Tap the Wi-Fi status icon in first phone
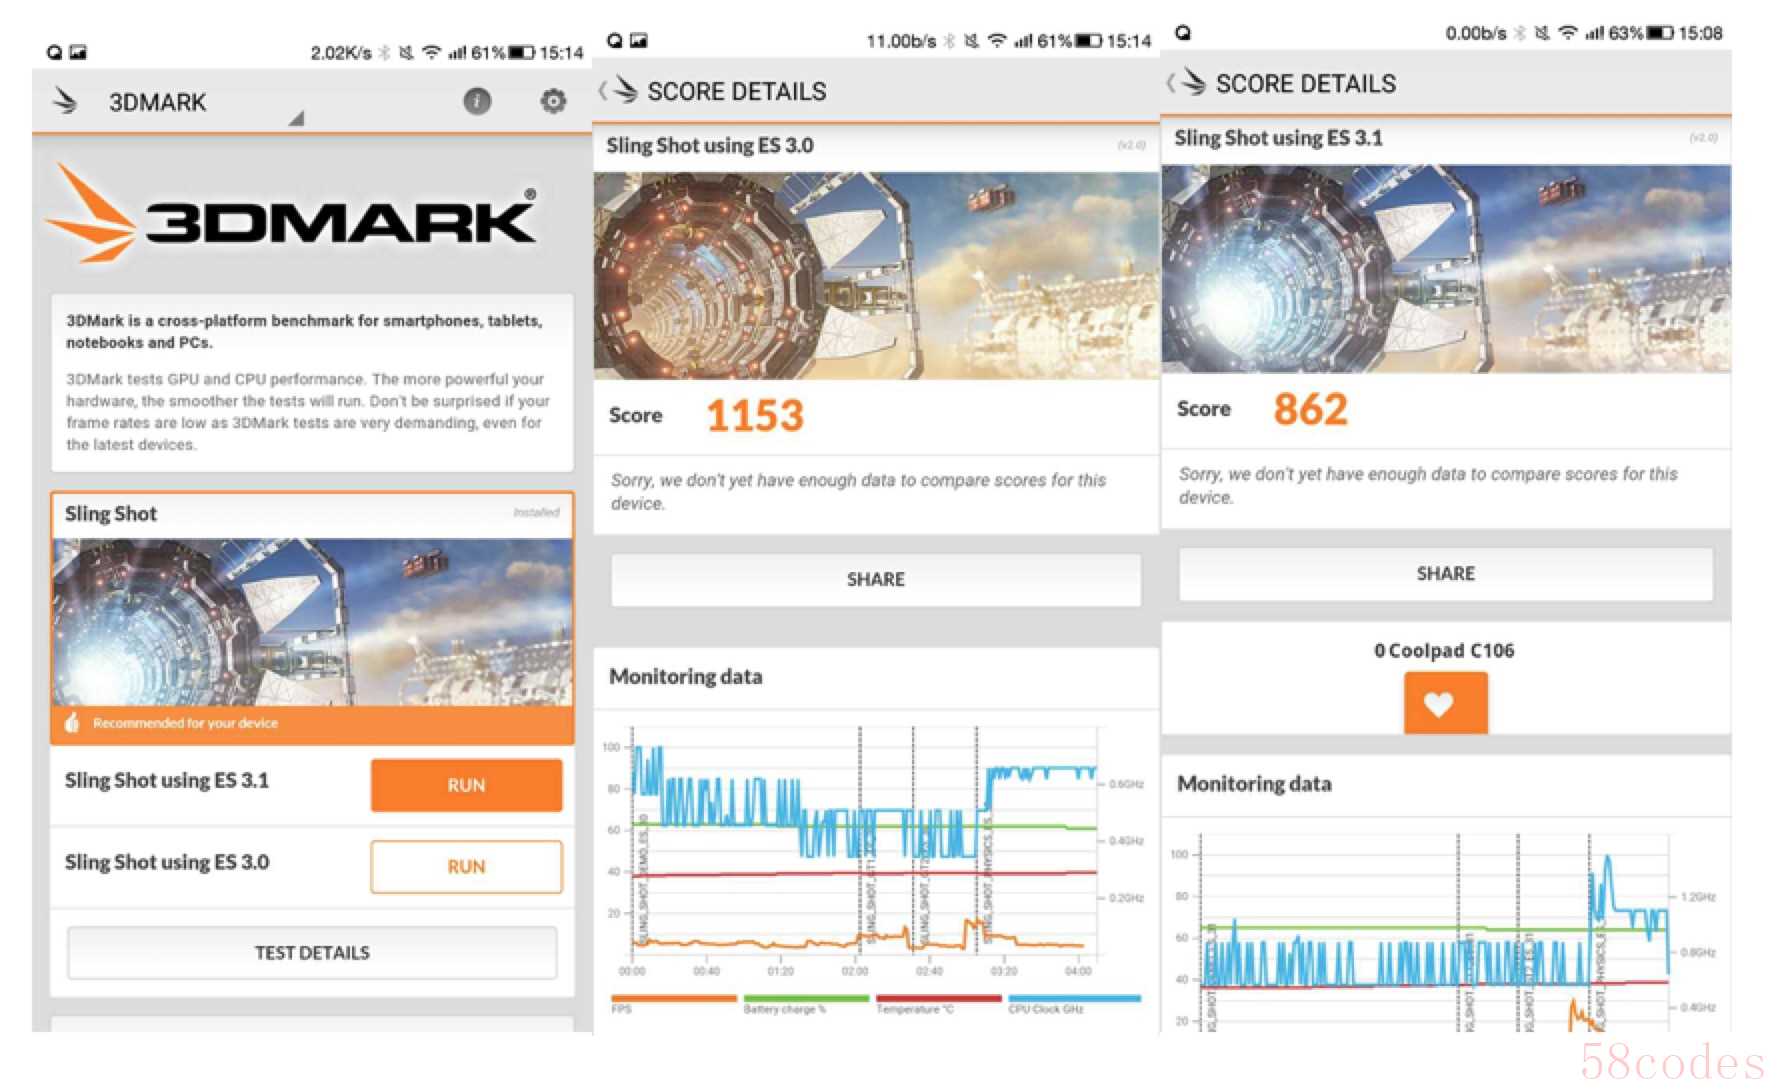Viewport: 1780px width, 1092px height. coord(431,53)
